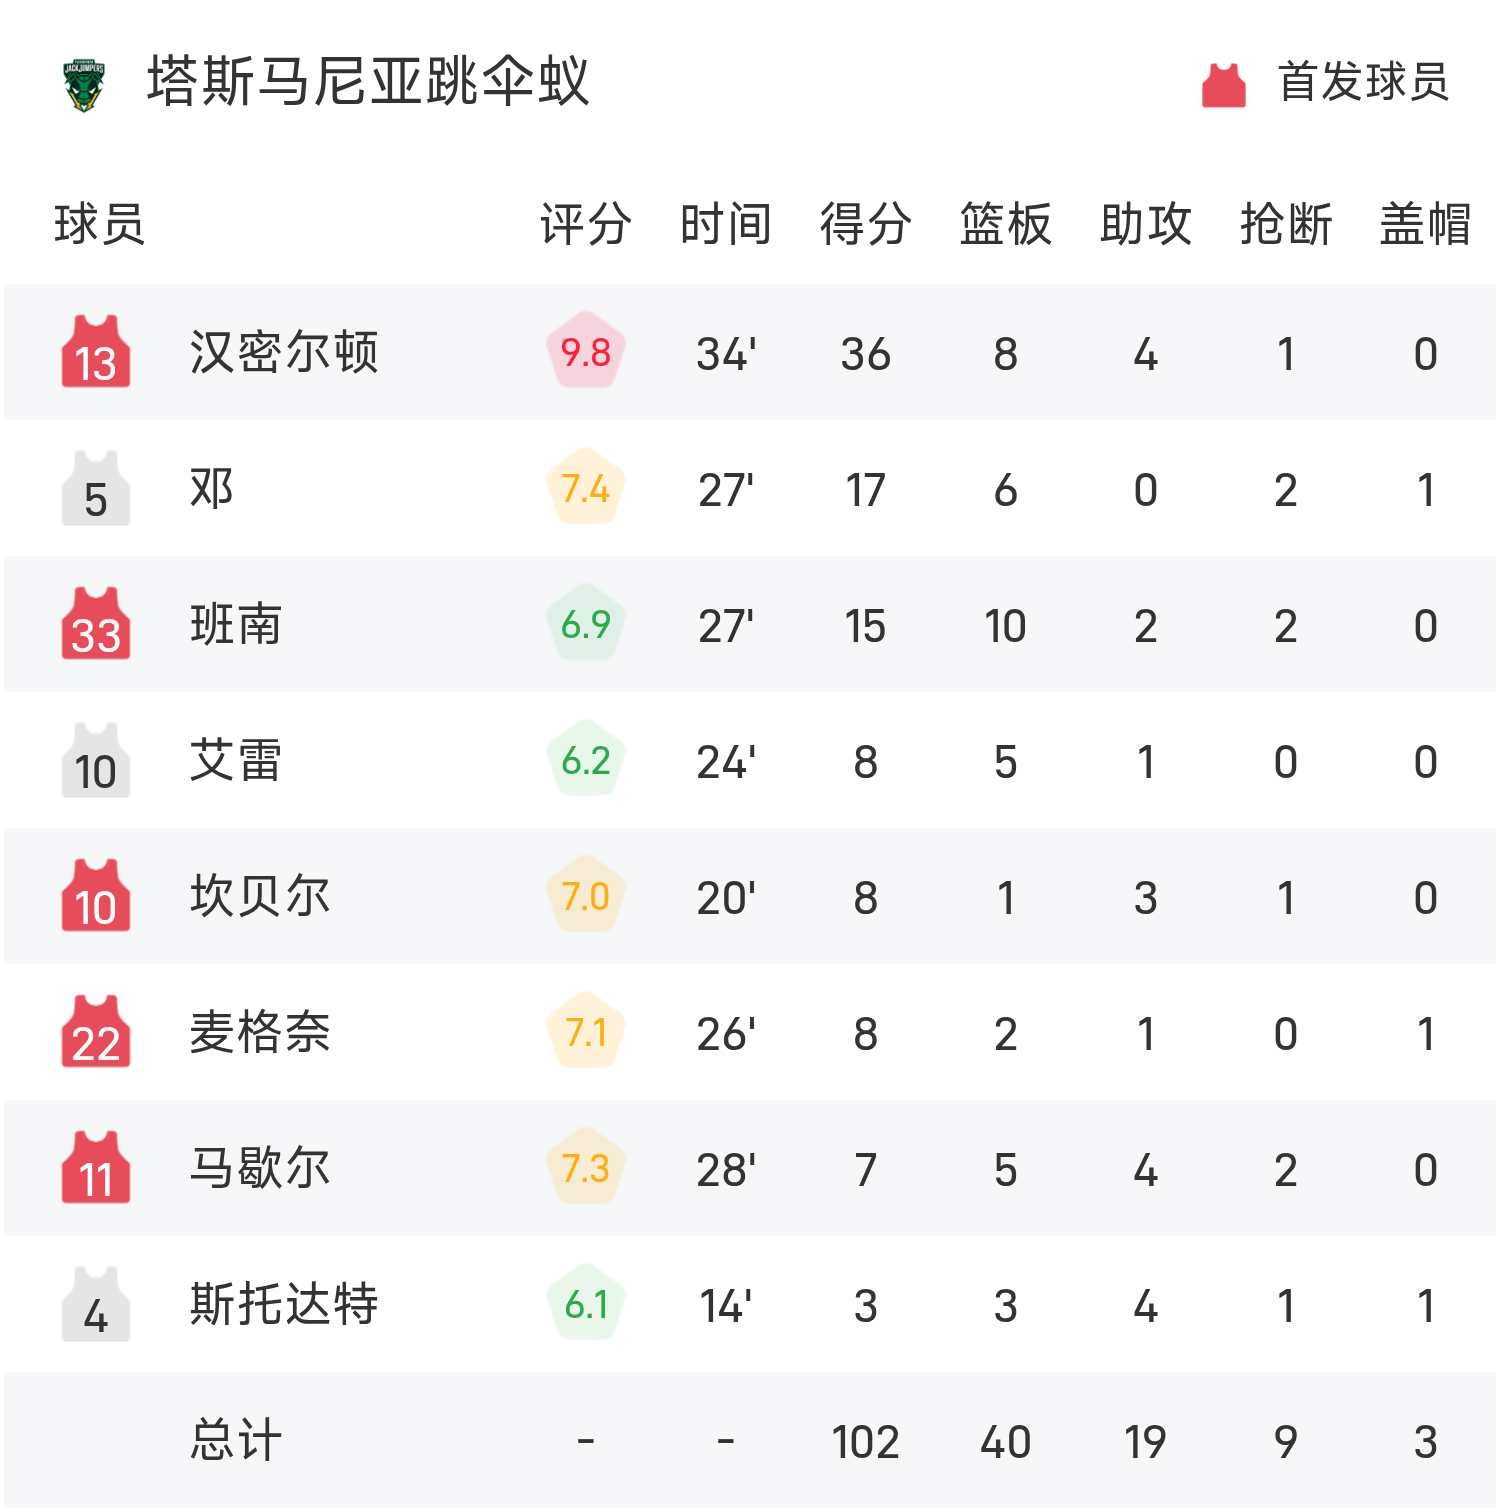This screenshot has width=1500, height=1512.
Task: Click the red number 33 jersey icon
Action: click(x=96, y=624)
